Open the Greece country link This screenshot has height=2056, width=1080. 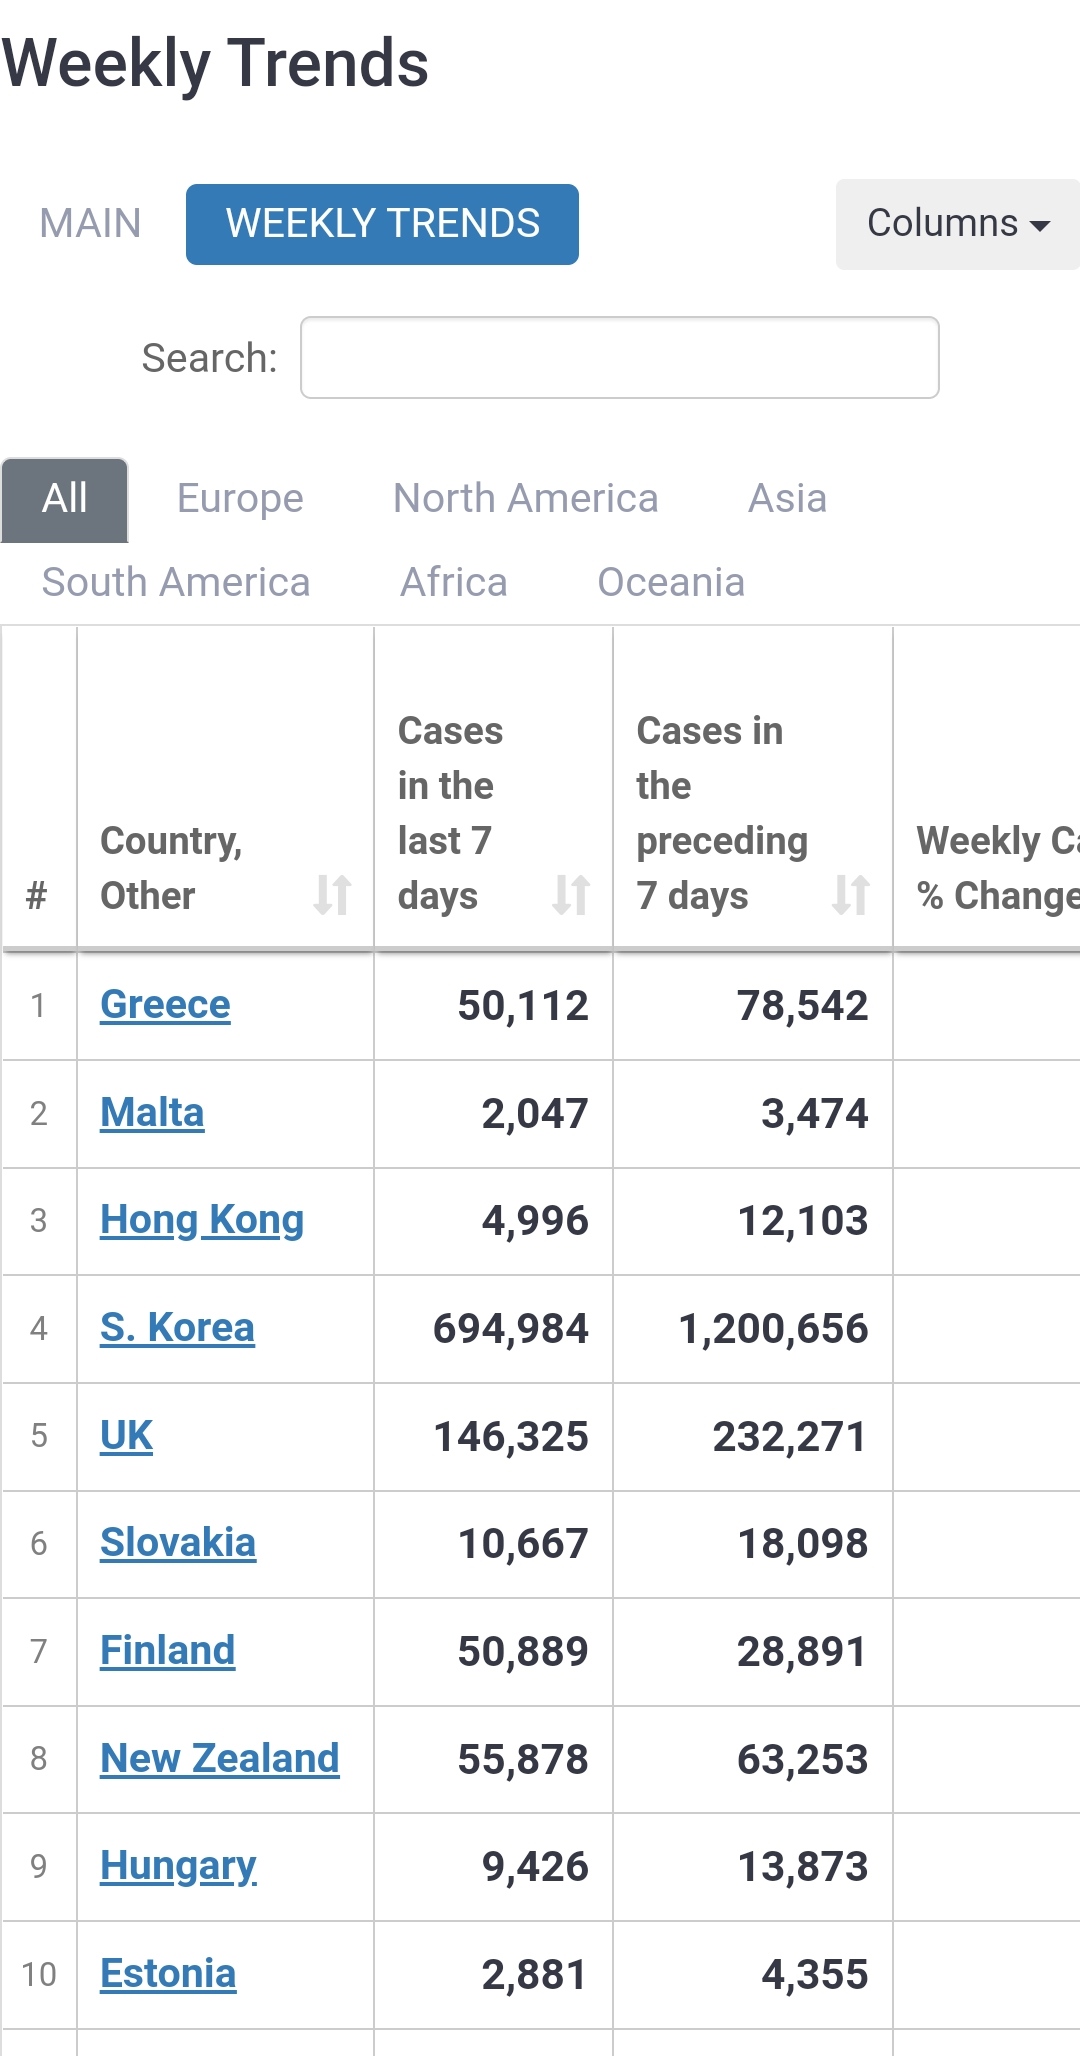coord(165,1005)
